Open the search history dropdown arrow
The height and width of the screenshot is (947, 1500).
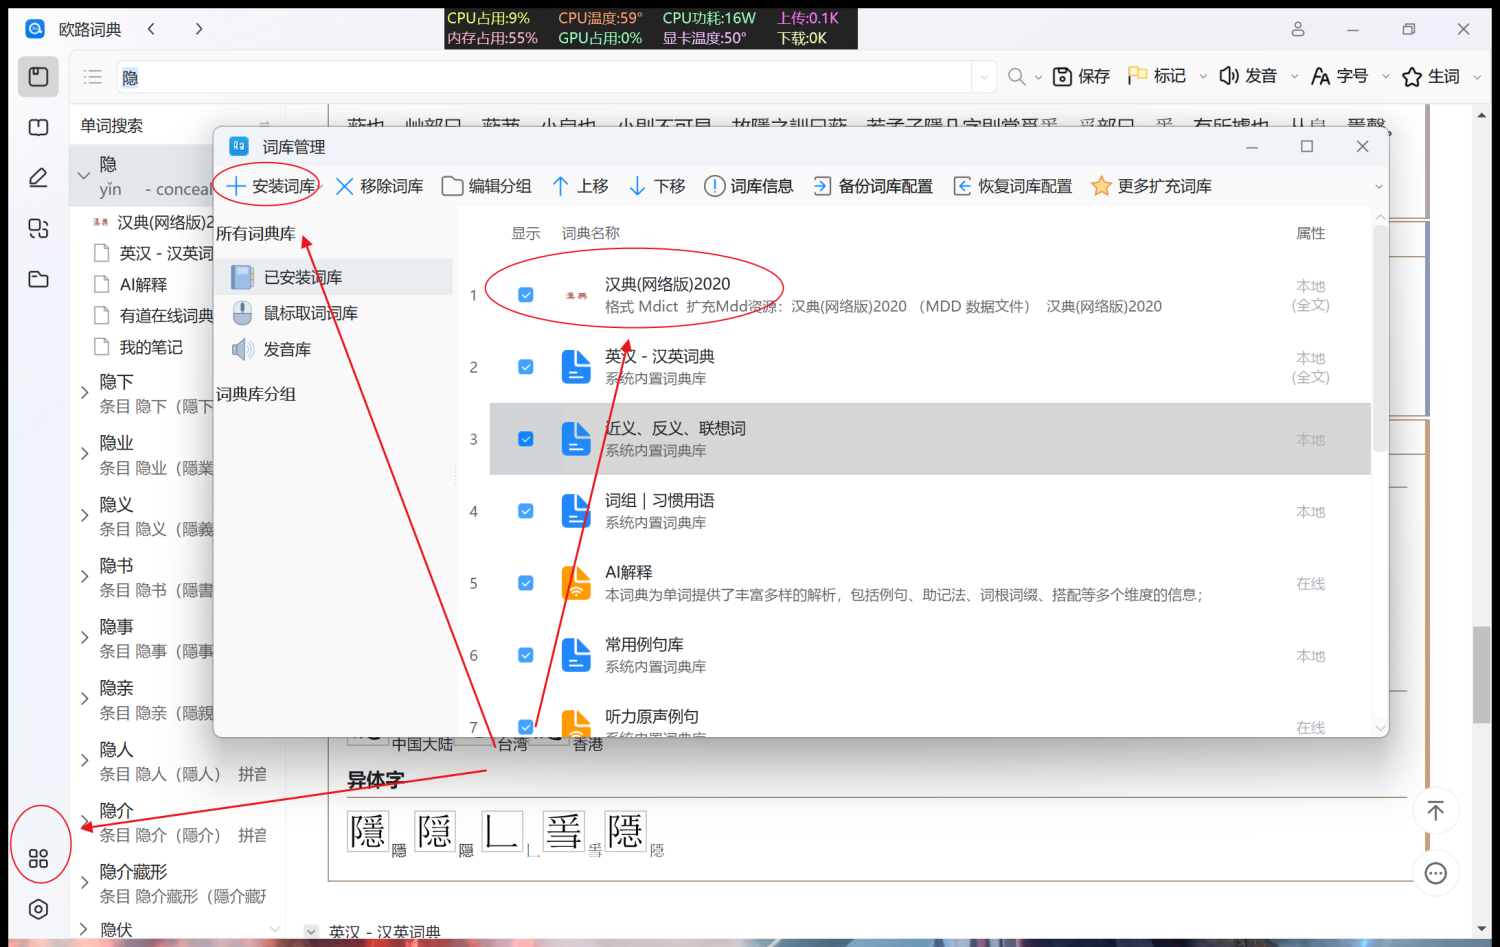coord(984,77)
